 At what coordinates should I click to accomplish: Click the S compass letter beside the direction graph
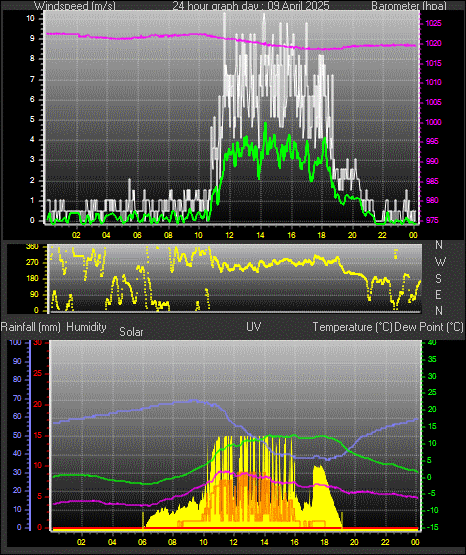tap(438, 279)
